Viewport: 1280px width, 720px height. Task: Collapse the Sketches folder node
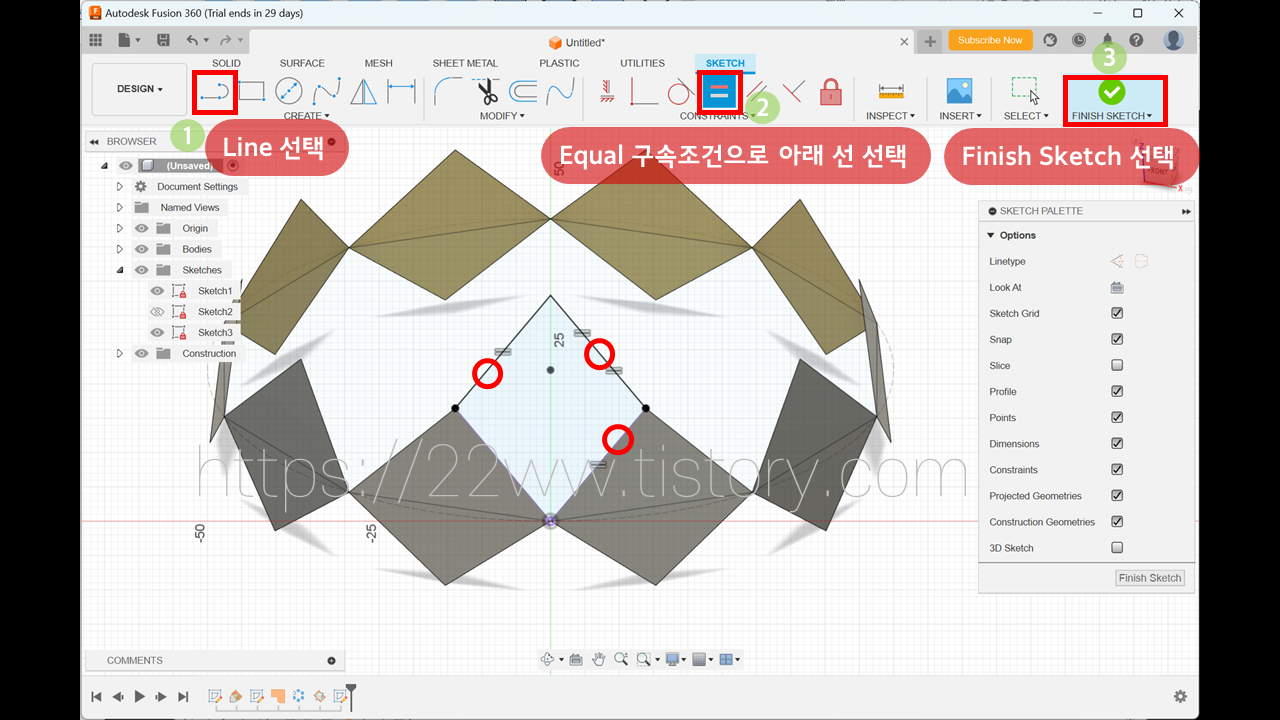tap(119, 270)
